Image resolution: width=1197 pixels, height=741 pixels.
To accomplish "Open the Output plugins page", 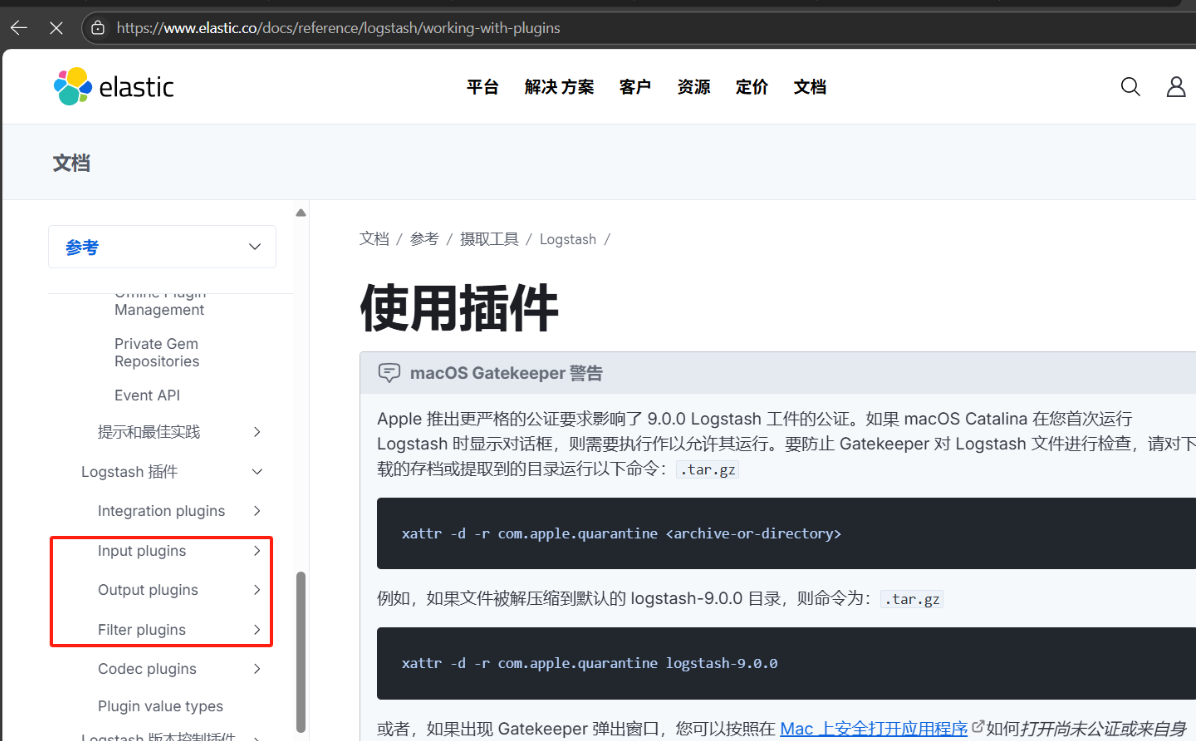I will 148,590.
